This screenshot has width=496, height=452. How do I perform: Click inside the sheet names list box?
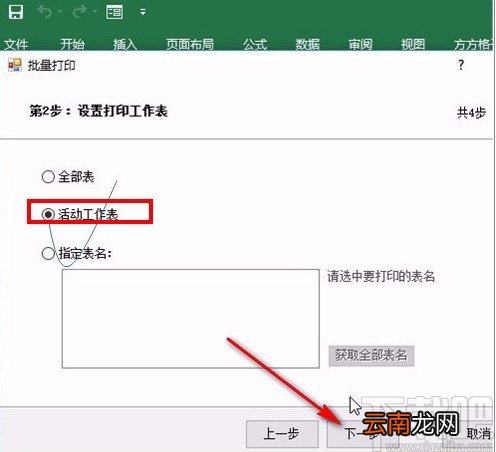(191, 319)
